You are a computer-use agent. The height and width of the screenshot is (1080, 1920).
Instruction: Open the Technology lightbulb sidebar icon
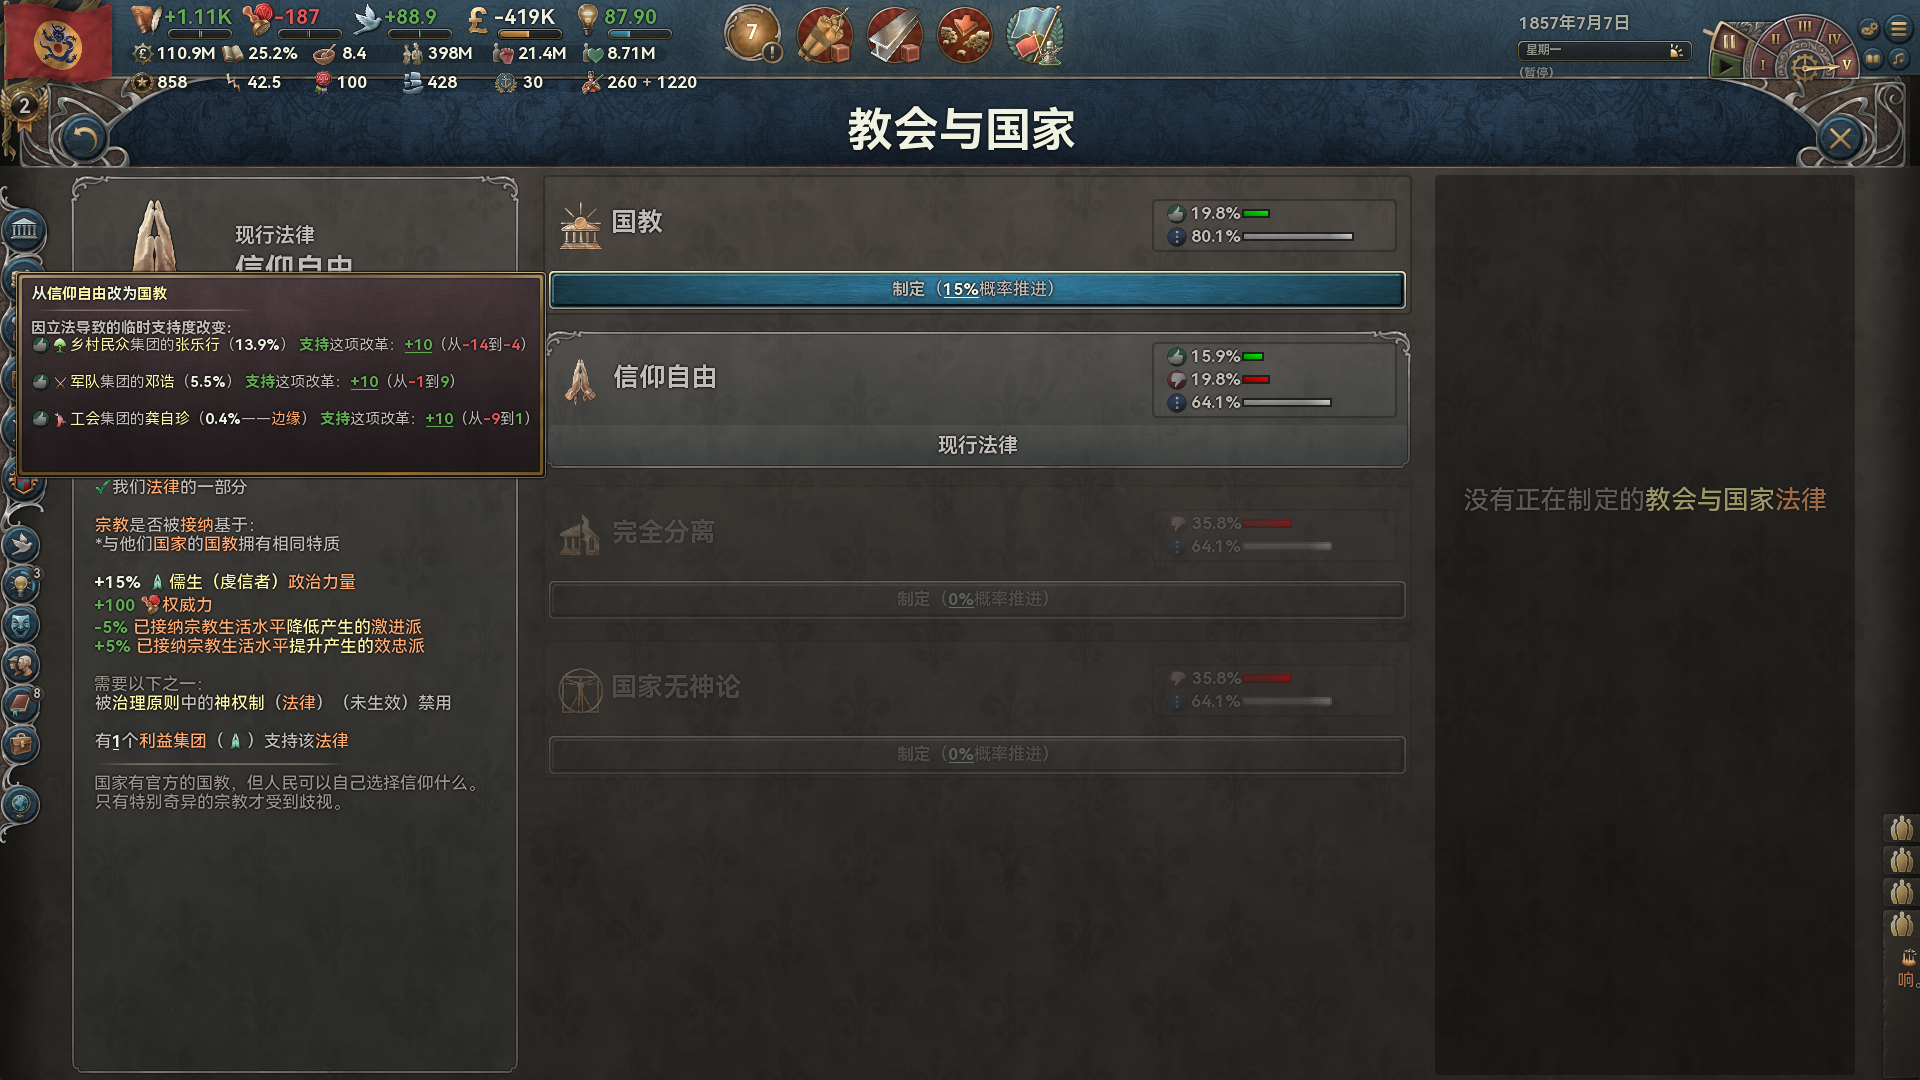[21, 585]
